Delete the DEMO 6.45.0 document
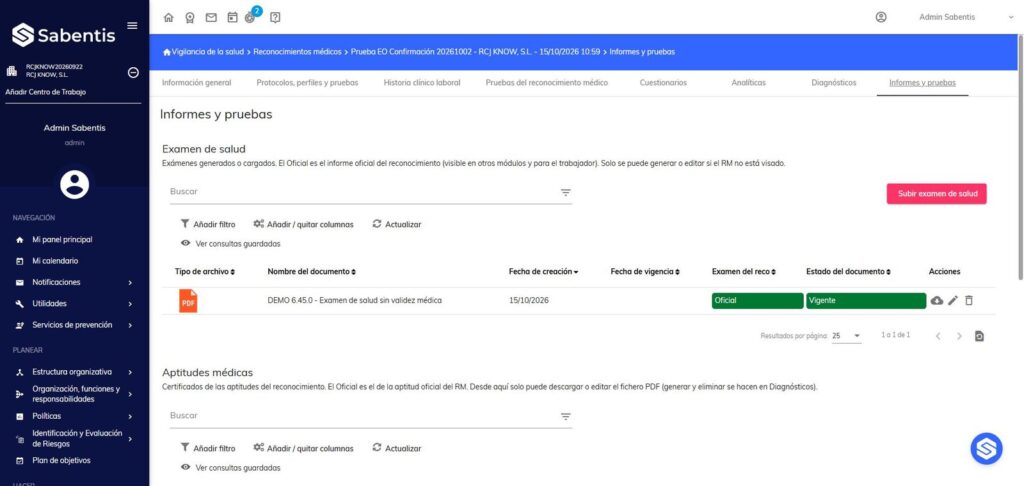 [x=969, y=300]
